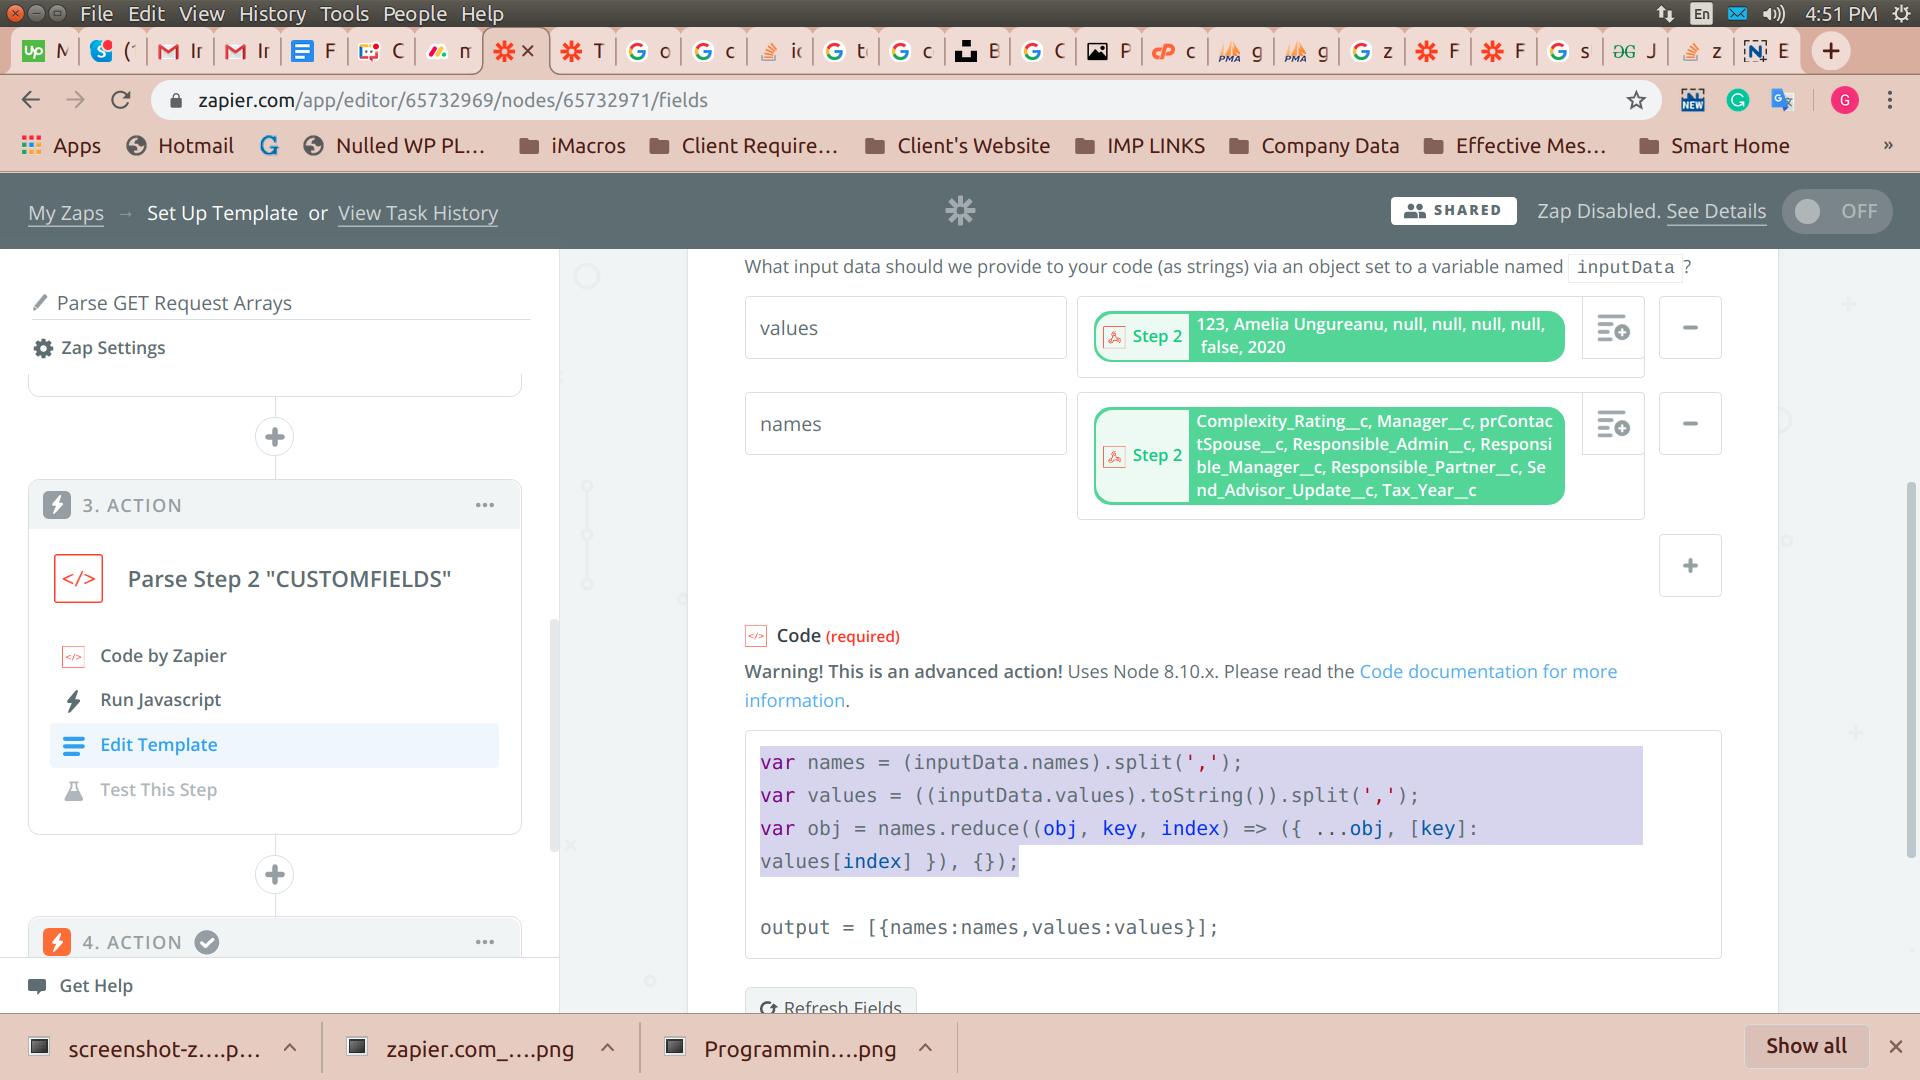
Task: Click the Parse GET Request Arrays pencil icon
Action: (x=41, y=302)
